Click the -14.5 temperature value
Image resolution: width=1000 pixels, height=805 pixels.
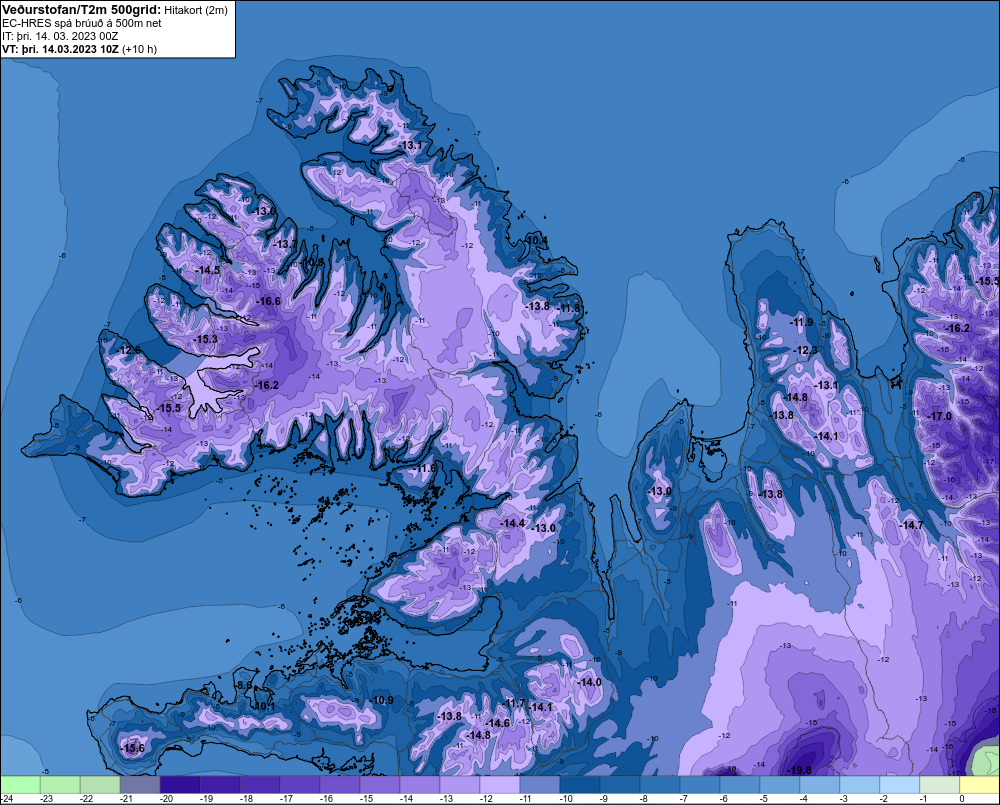[208, 270]
